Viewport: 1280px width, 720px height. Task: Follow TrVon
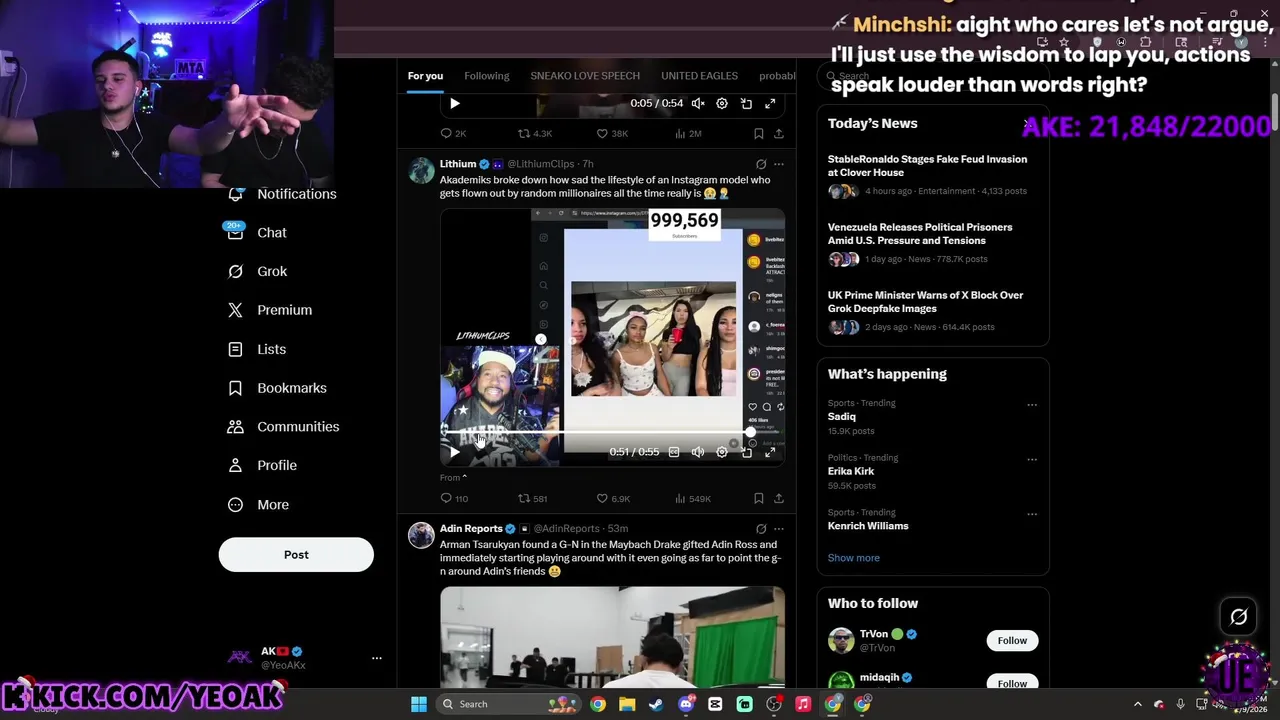point(1012,641)
